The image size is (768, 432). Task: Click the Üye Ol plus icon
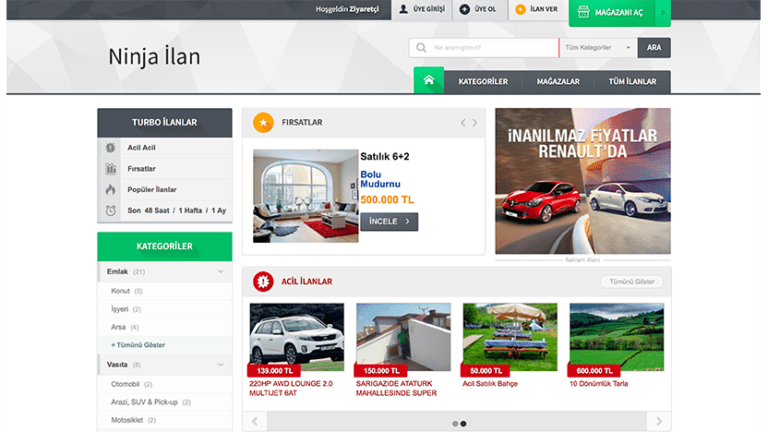pos(464,9)
